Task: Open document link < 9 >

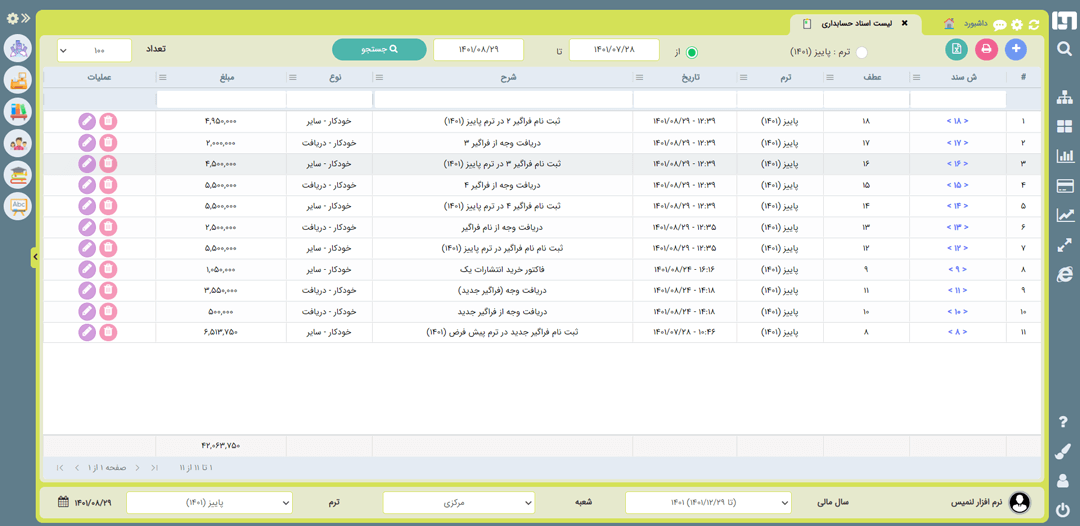Action: pyautogui.click(x=957, y=269)
